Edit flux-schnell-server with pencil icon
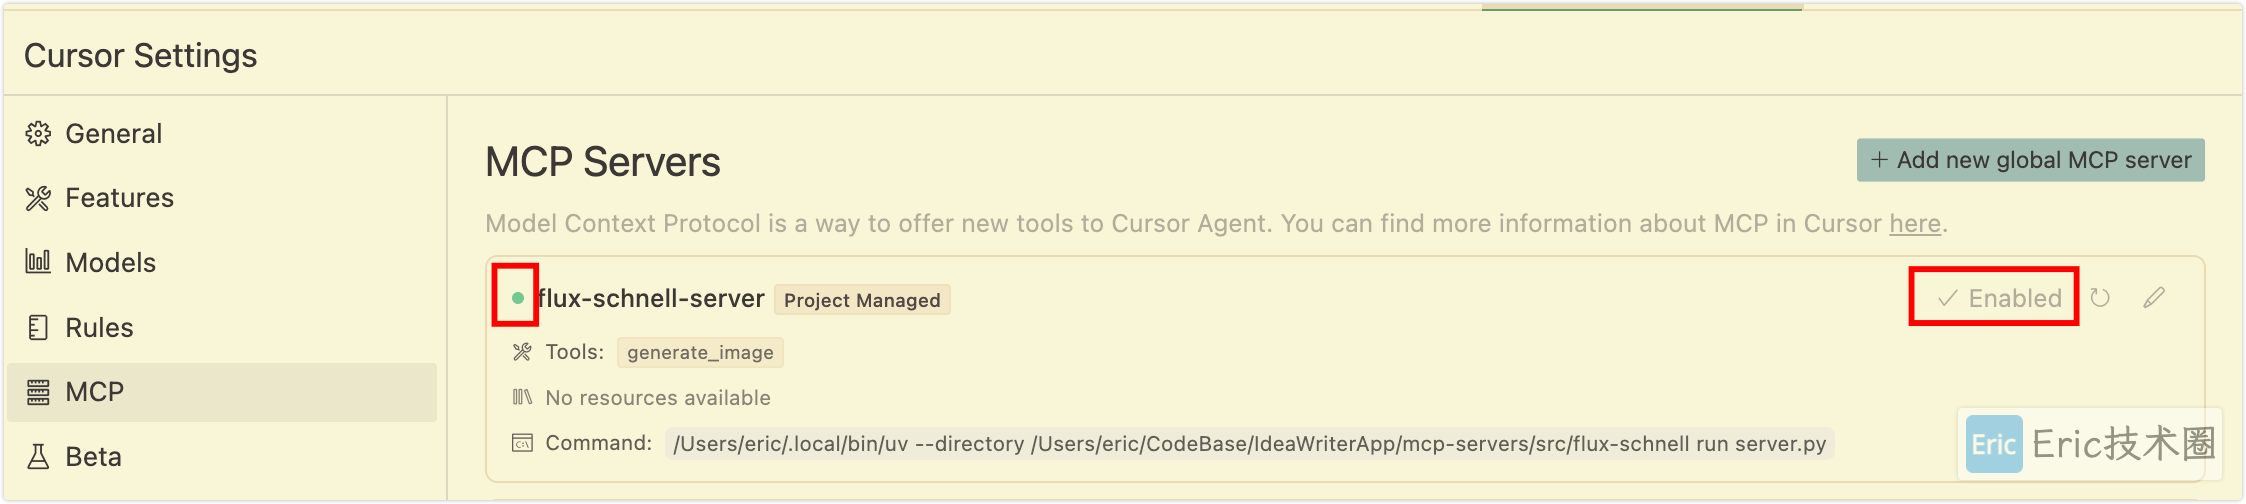The width and height of the screenshot is (2246, 504). (2154, 298)
